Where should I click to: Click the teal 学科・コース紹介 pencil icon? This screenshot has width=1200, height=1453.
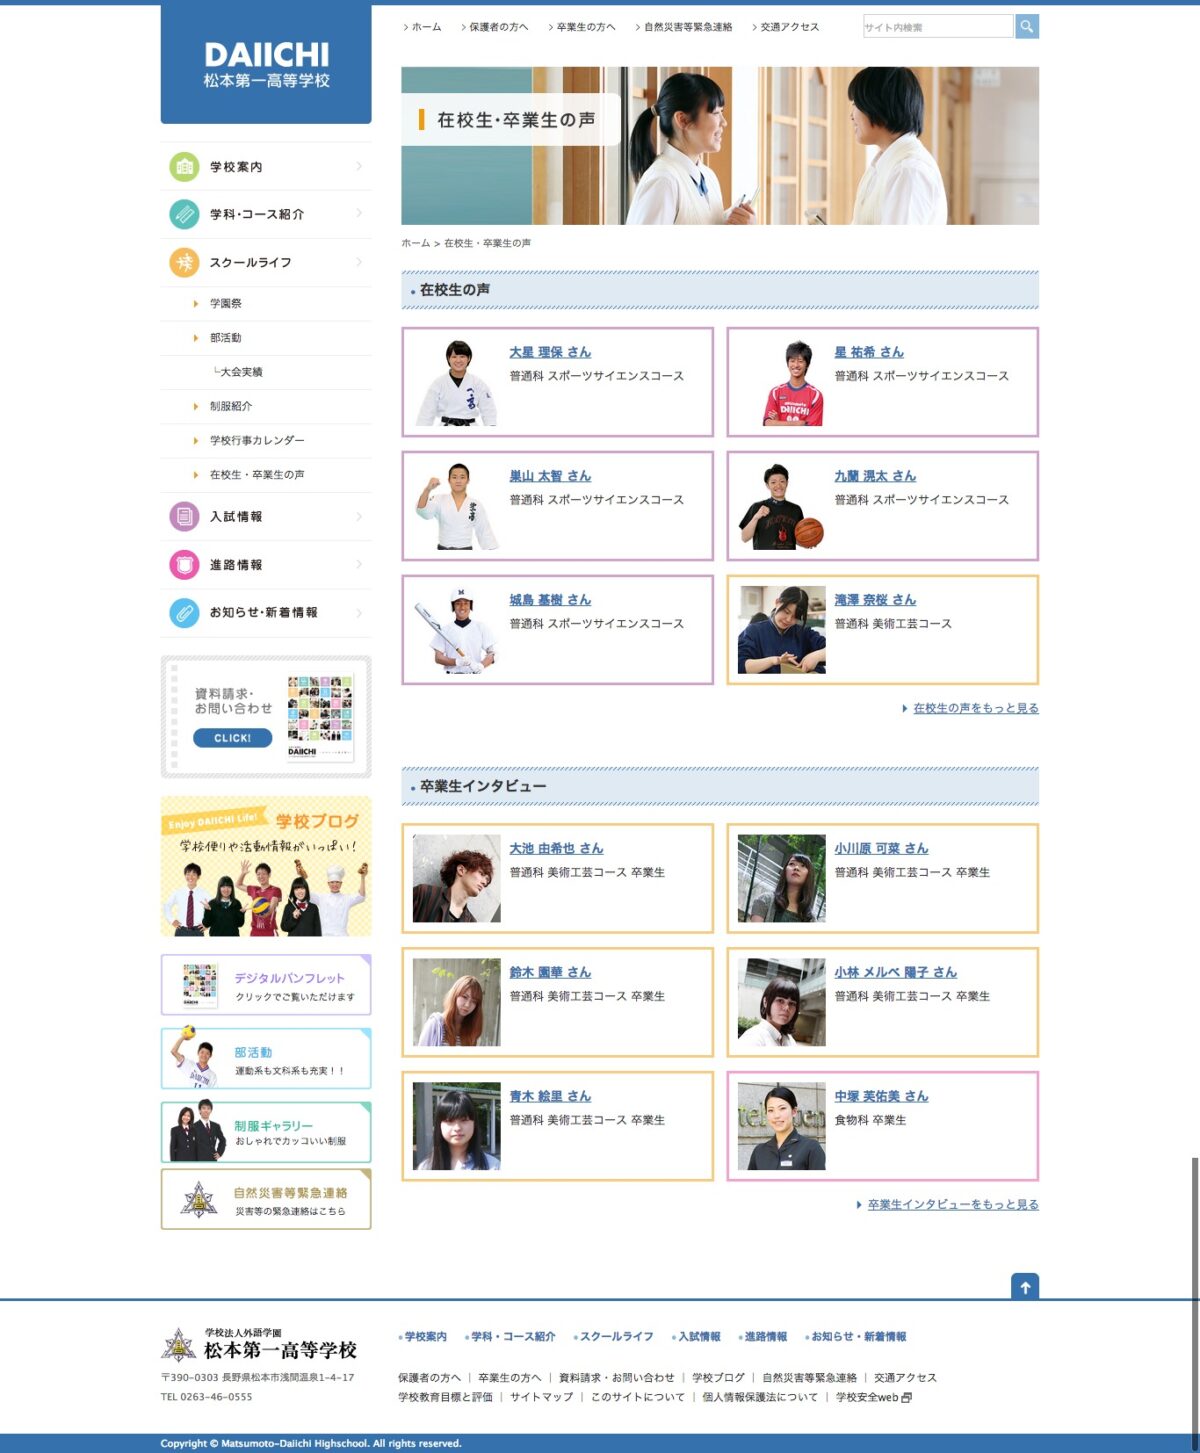coord(184,214)
